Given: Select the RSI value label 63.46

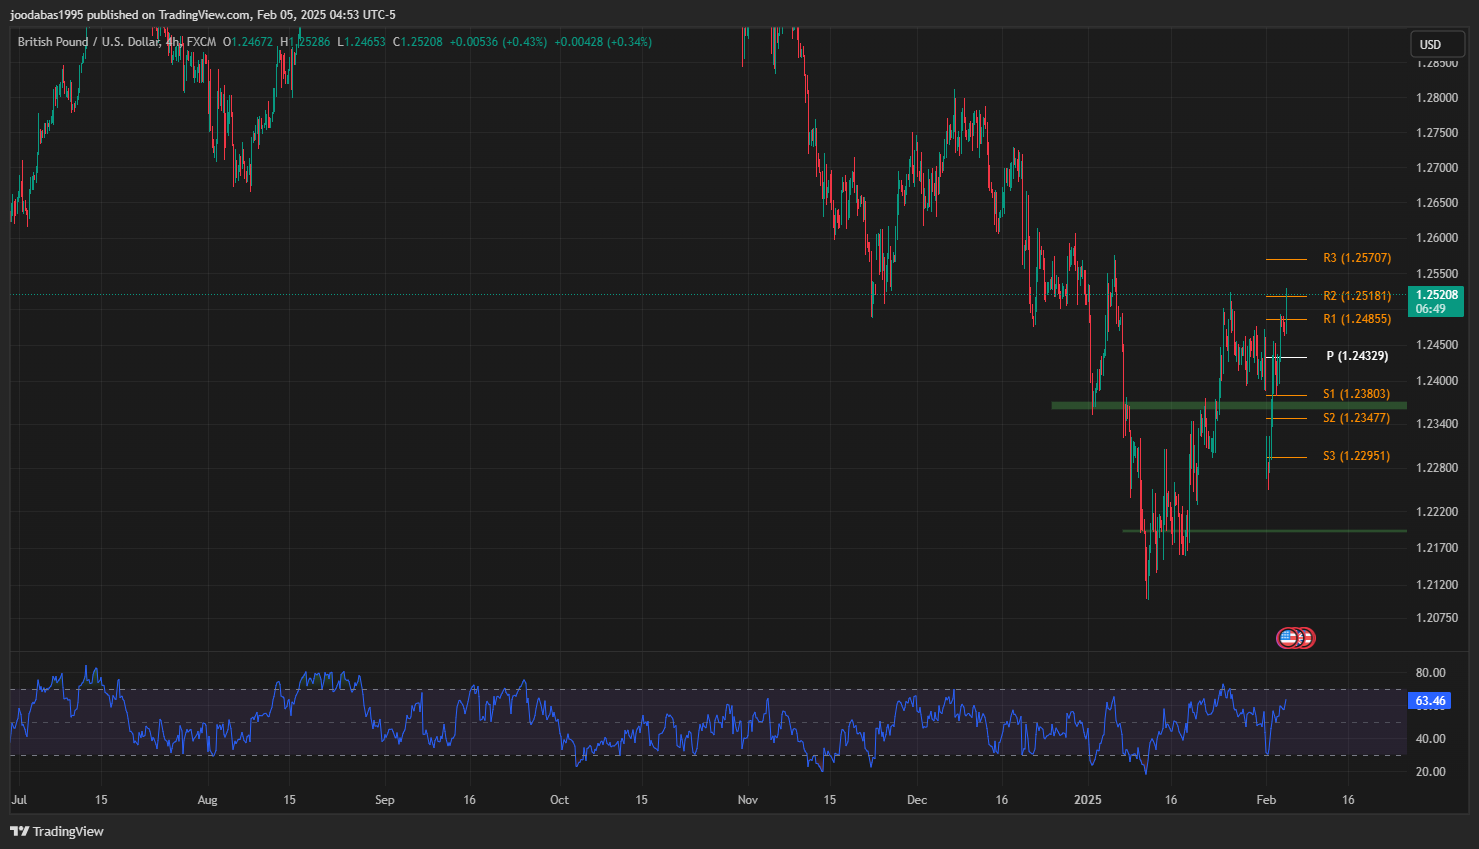Looking at the screenshot, I should point(1430,701).
